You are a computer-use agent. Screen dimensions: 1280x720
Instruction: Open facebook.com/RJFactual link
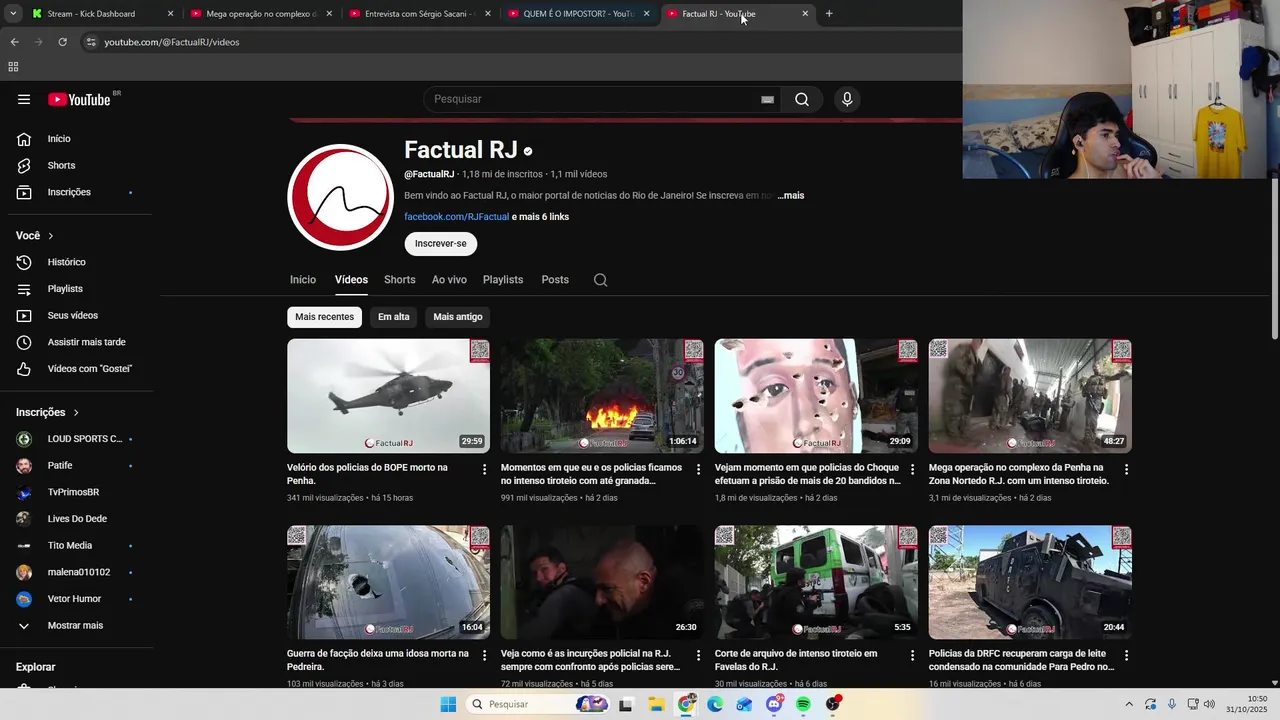(x=457, y=217)
